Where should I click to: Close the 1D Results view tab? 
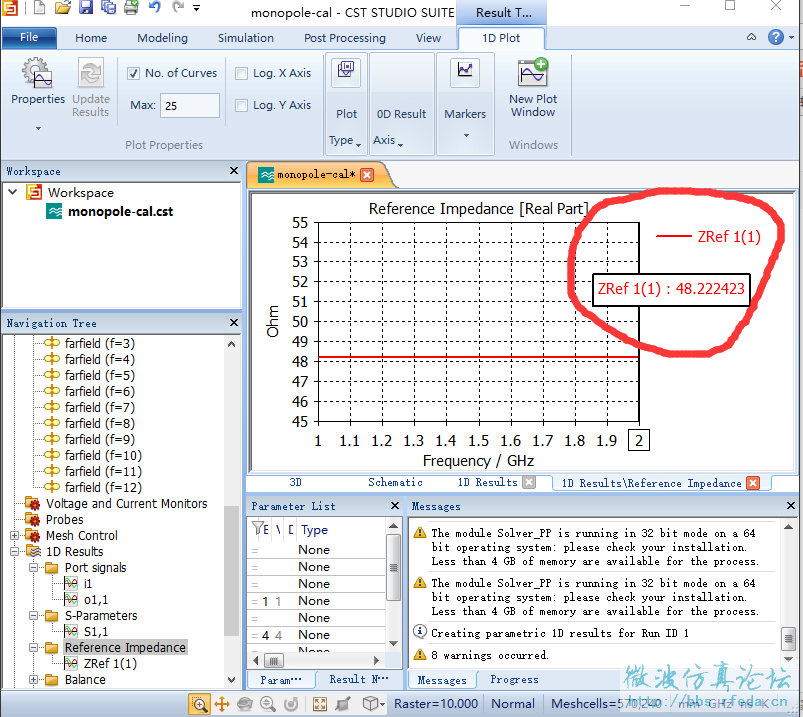click(530, 482)
